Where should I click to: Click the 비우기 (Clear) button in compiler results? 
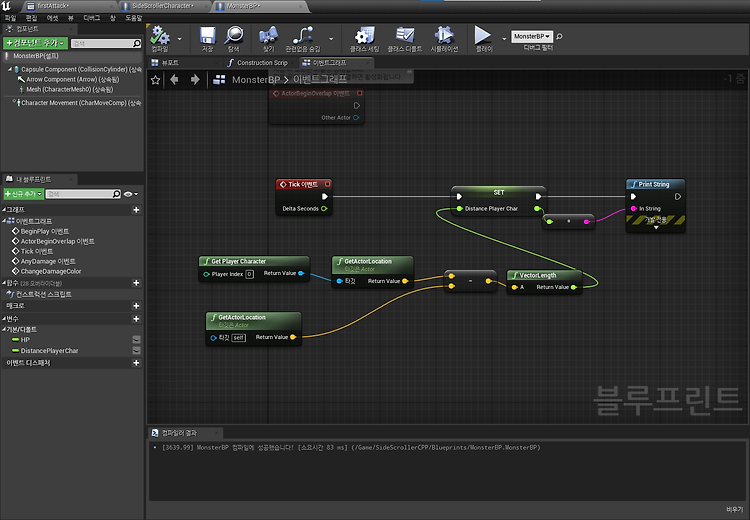pos(734,509)
